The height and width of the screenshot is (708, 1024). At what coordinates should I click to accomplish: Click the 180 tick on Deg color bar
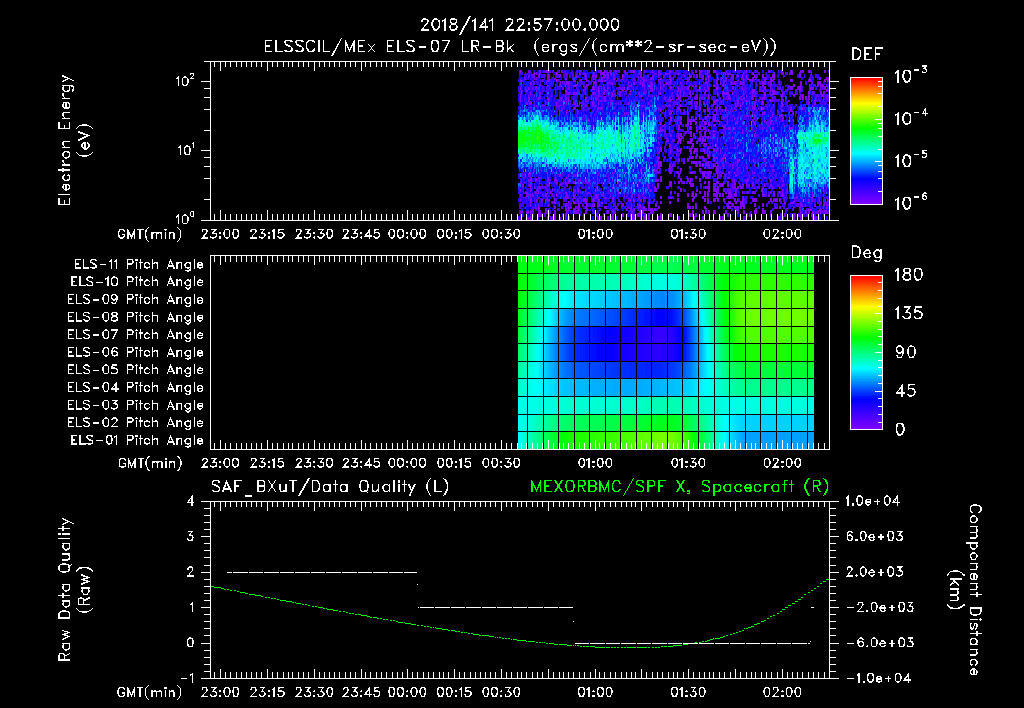[908, 274]
